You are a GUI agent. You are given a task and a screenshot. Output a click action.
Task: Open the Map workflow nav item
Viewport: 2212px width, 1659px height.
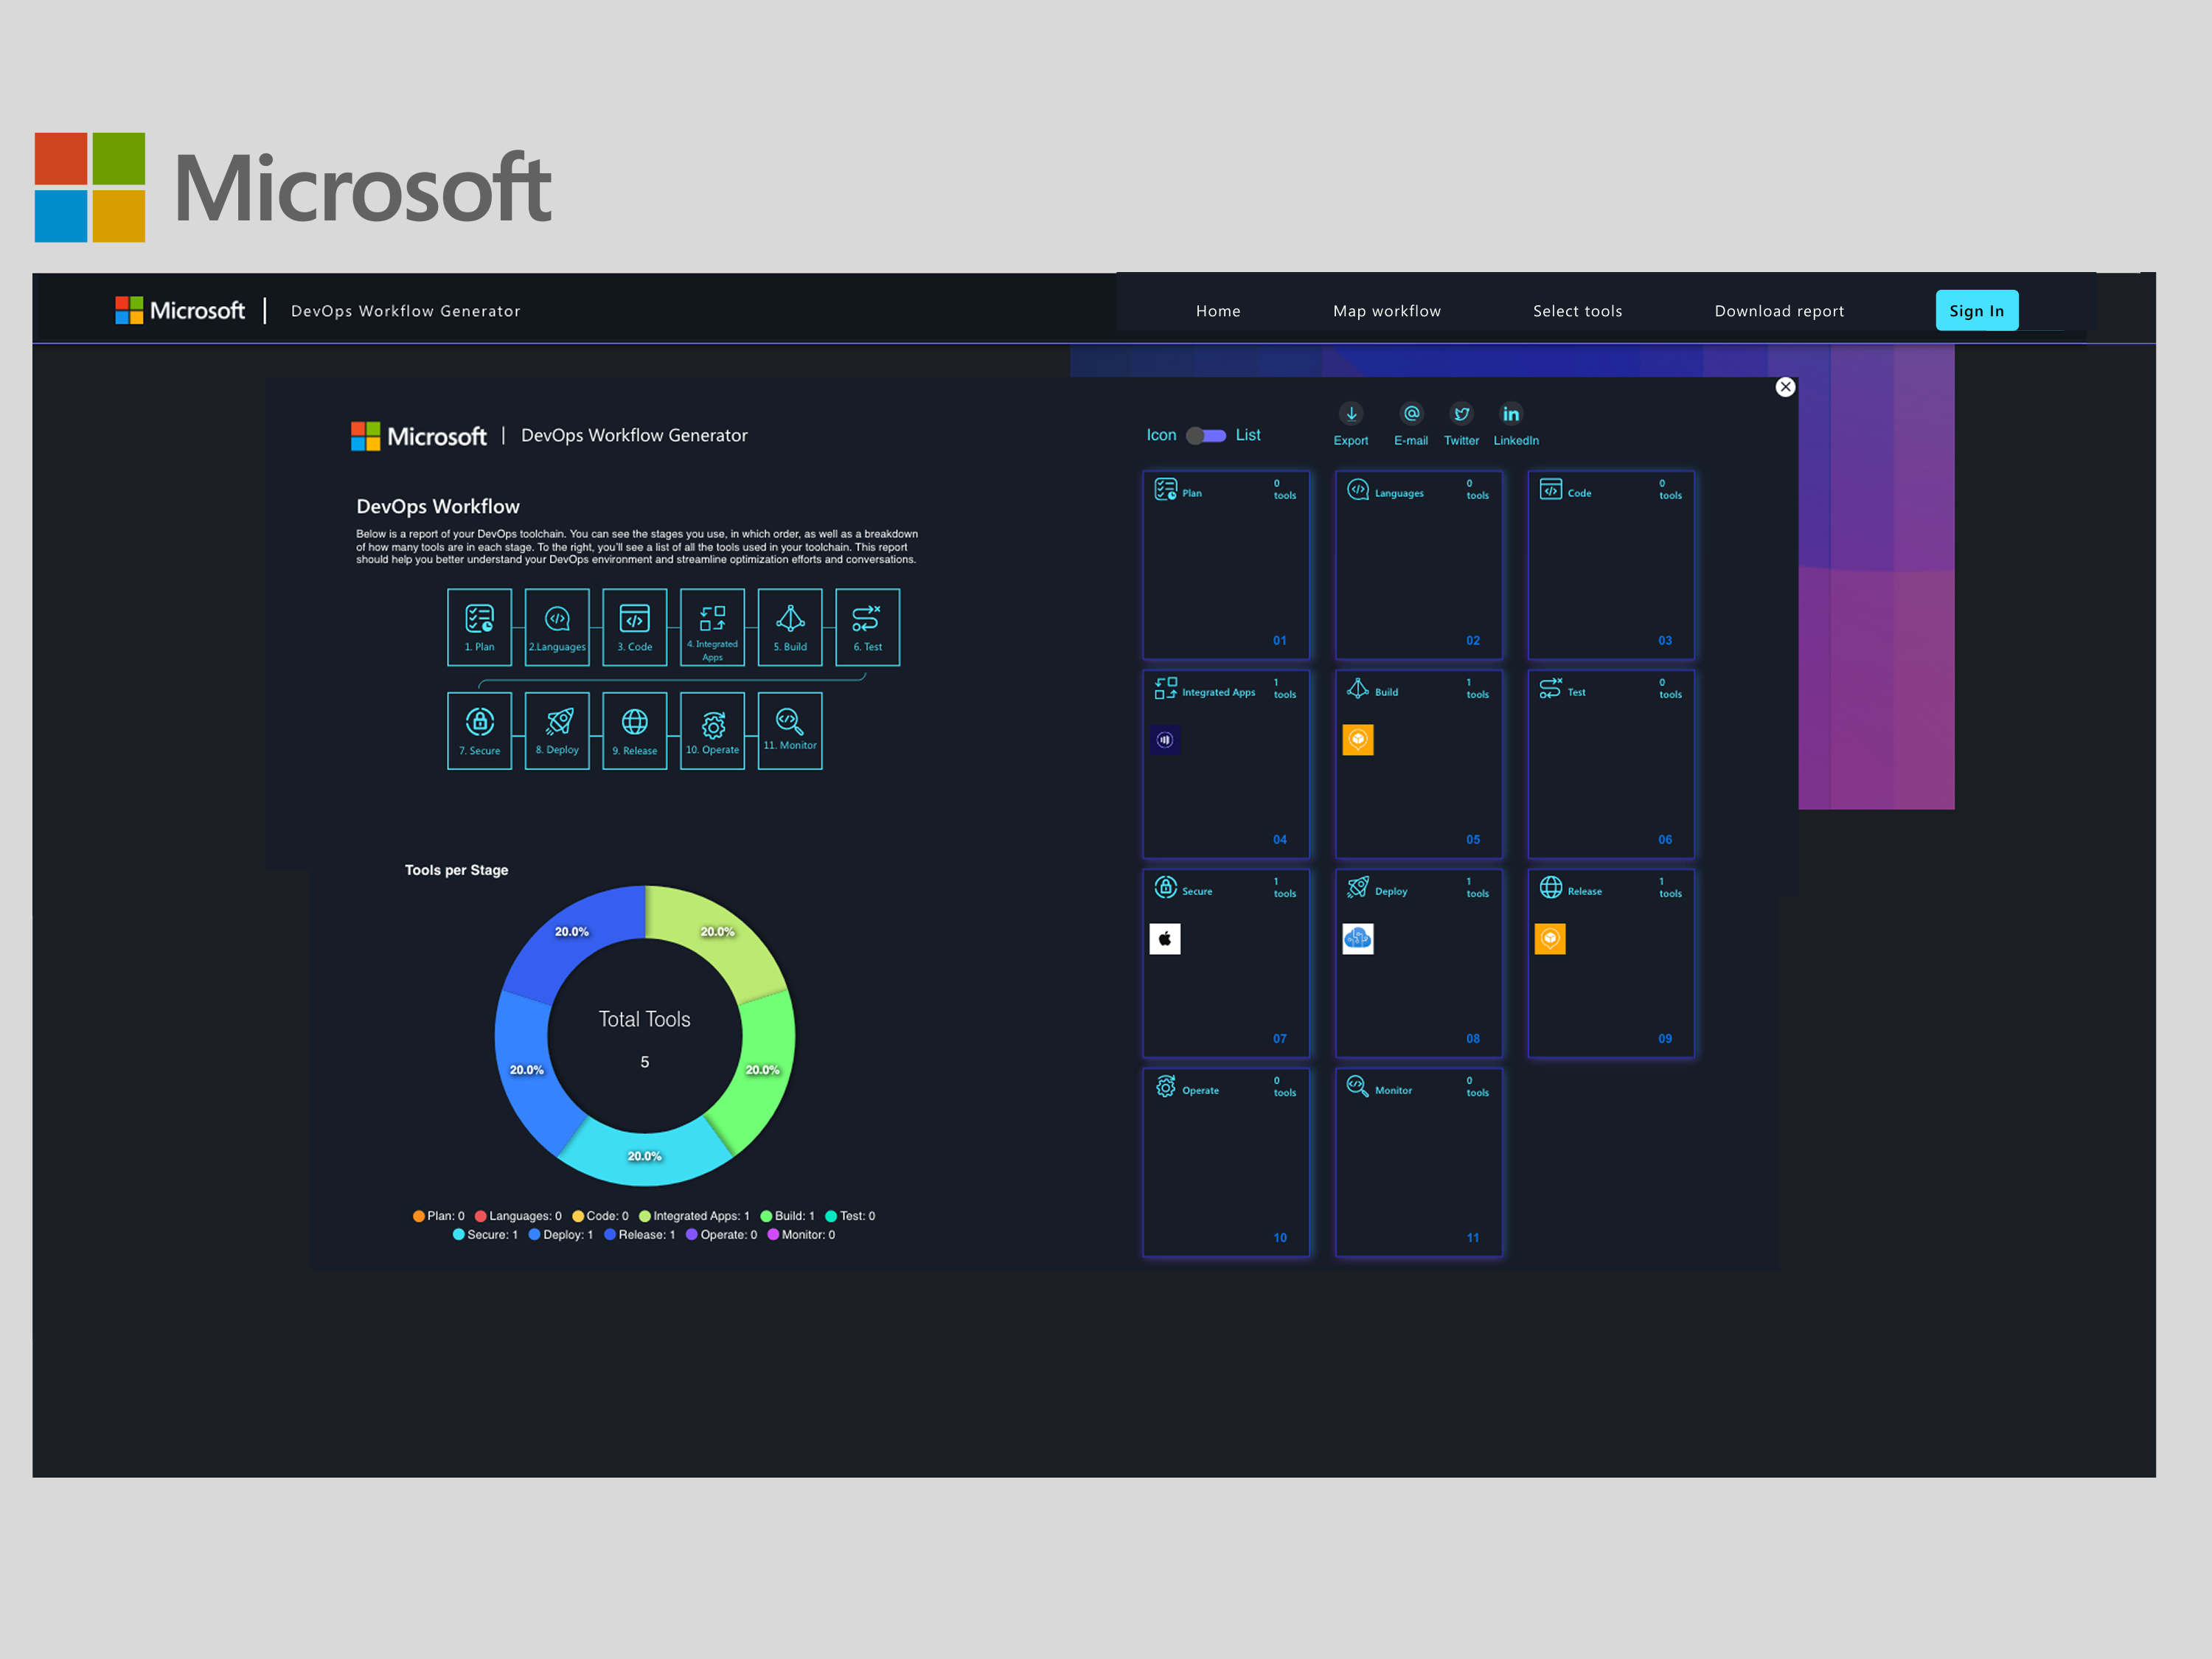point(1386,311)
